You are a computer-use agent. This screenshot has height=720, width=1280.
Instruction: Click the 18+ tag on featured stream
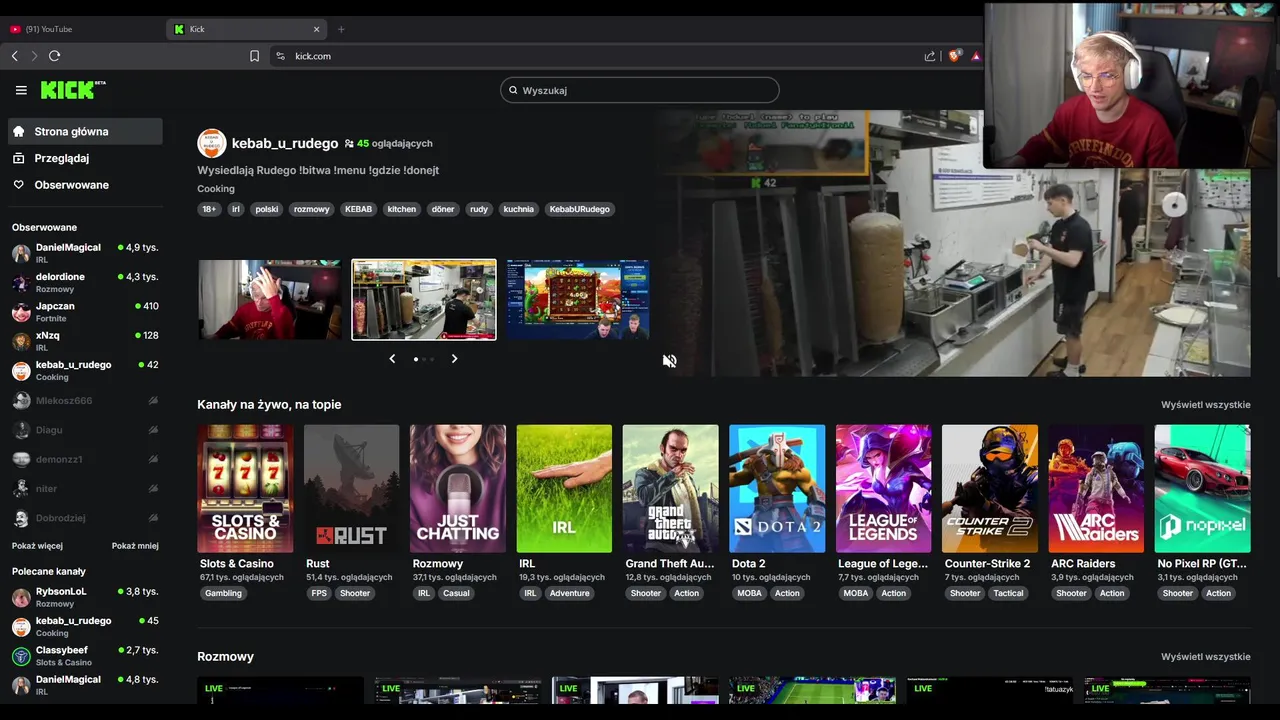click(x=208, y=209)
